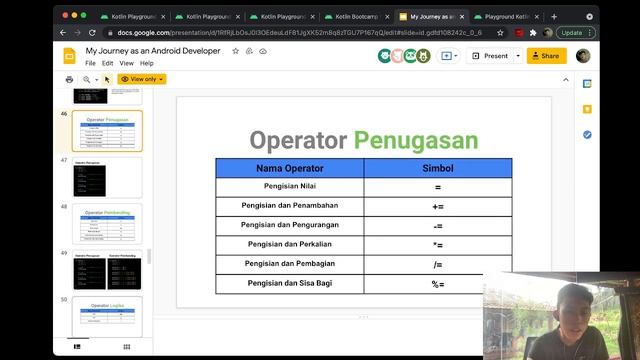
Task: Click the teal collaborator avatar
Action: tap(410, 56)
